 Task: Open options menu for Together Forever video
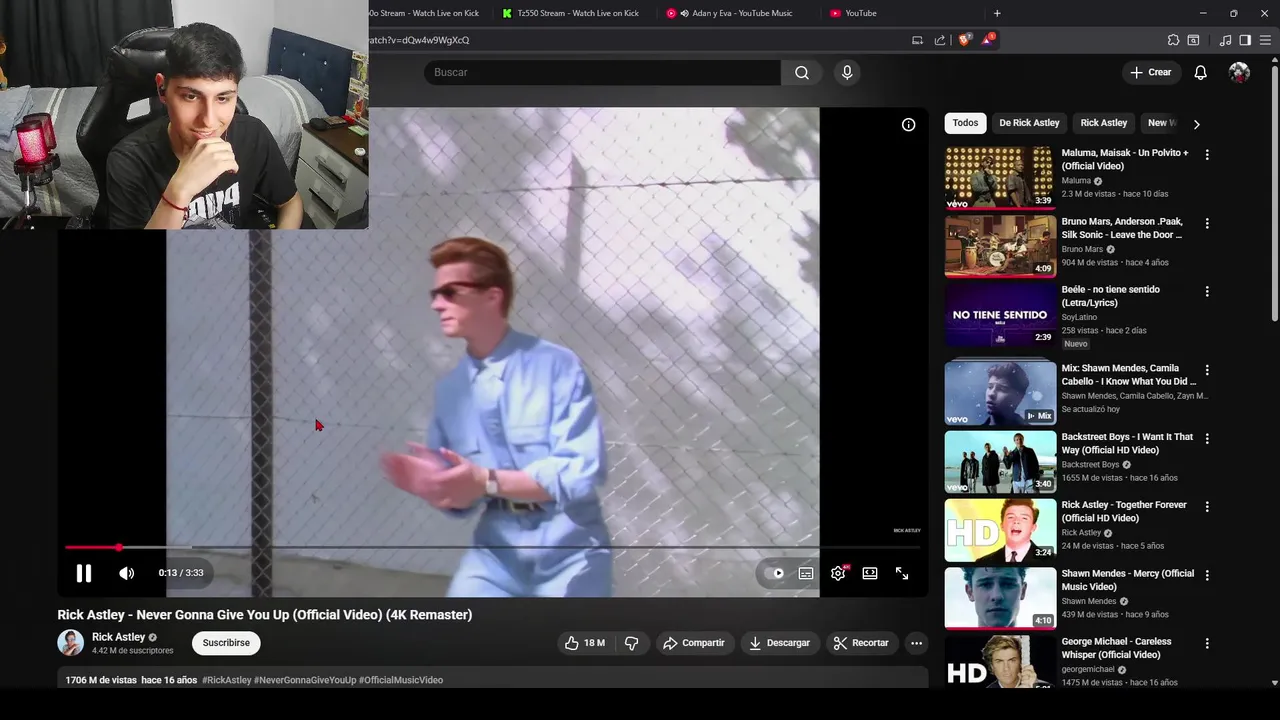(1207, 506)
